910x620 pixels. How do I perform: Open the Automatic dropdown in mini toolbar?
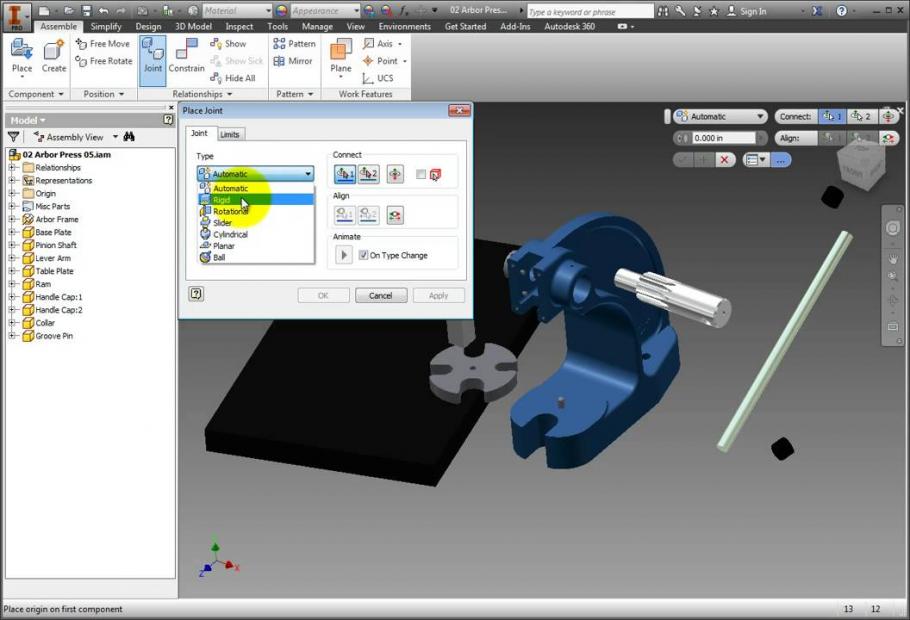759,115
